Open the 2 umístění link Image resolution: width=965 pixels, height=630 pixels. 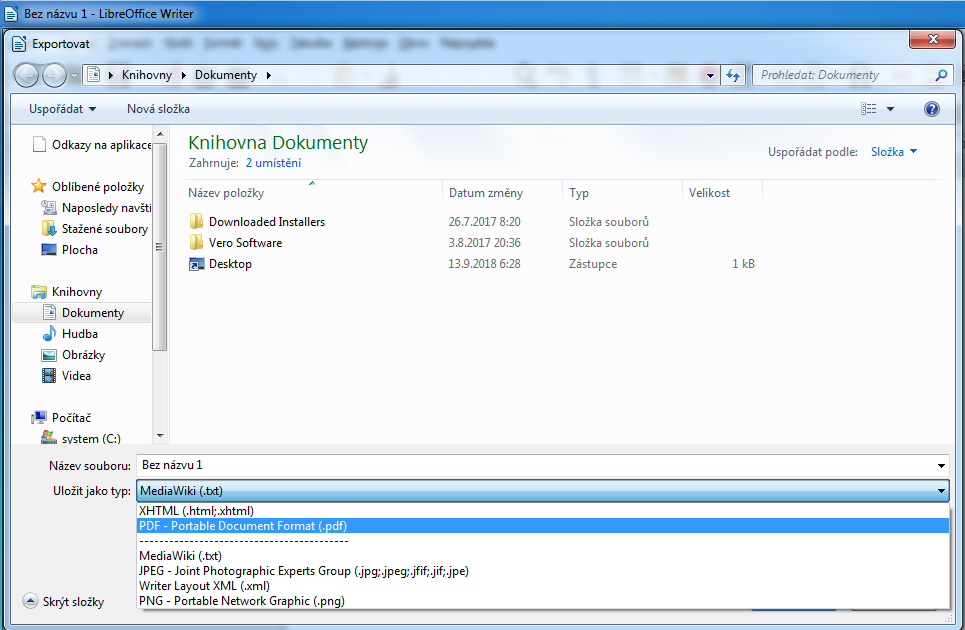273,163
